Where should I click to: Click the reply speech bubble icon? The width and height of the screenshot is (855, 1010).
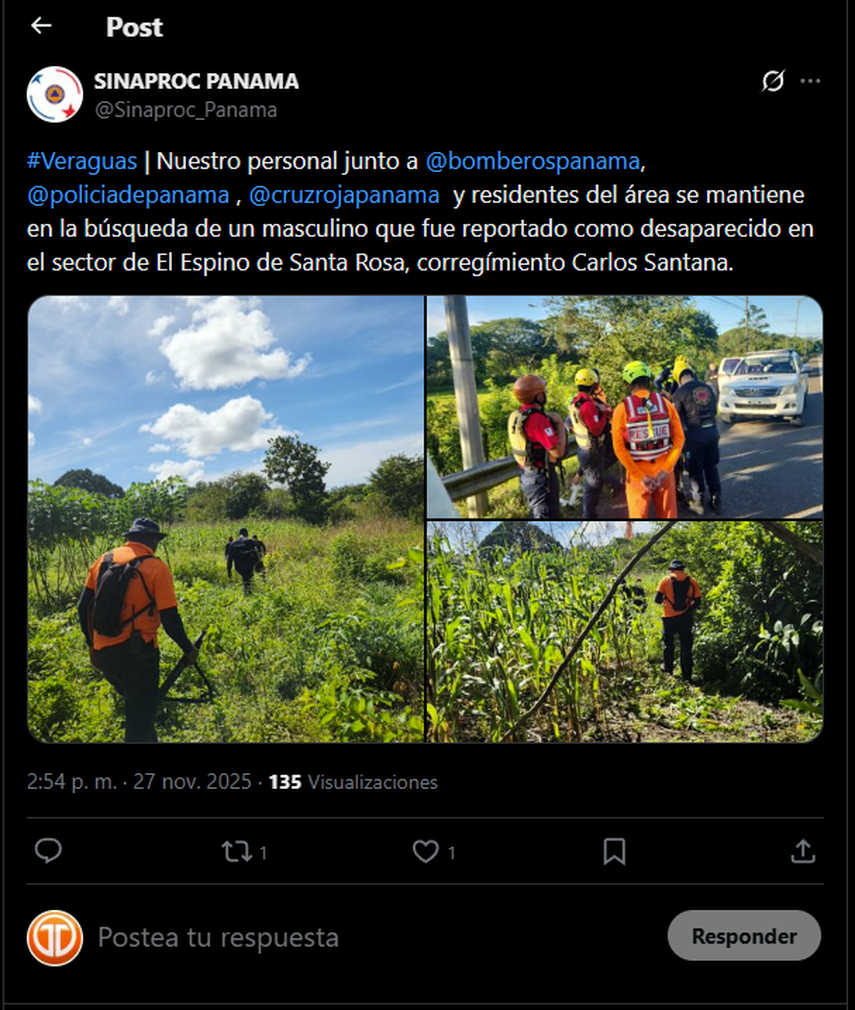coord(48,851)
